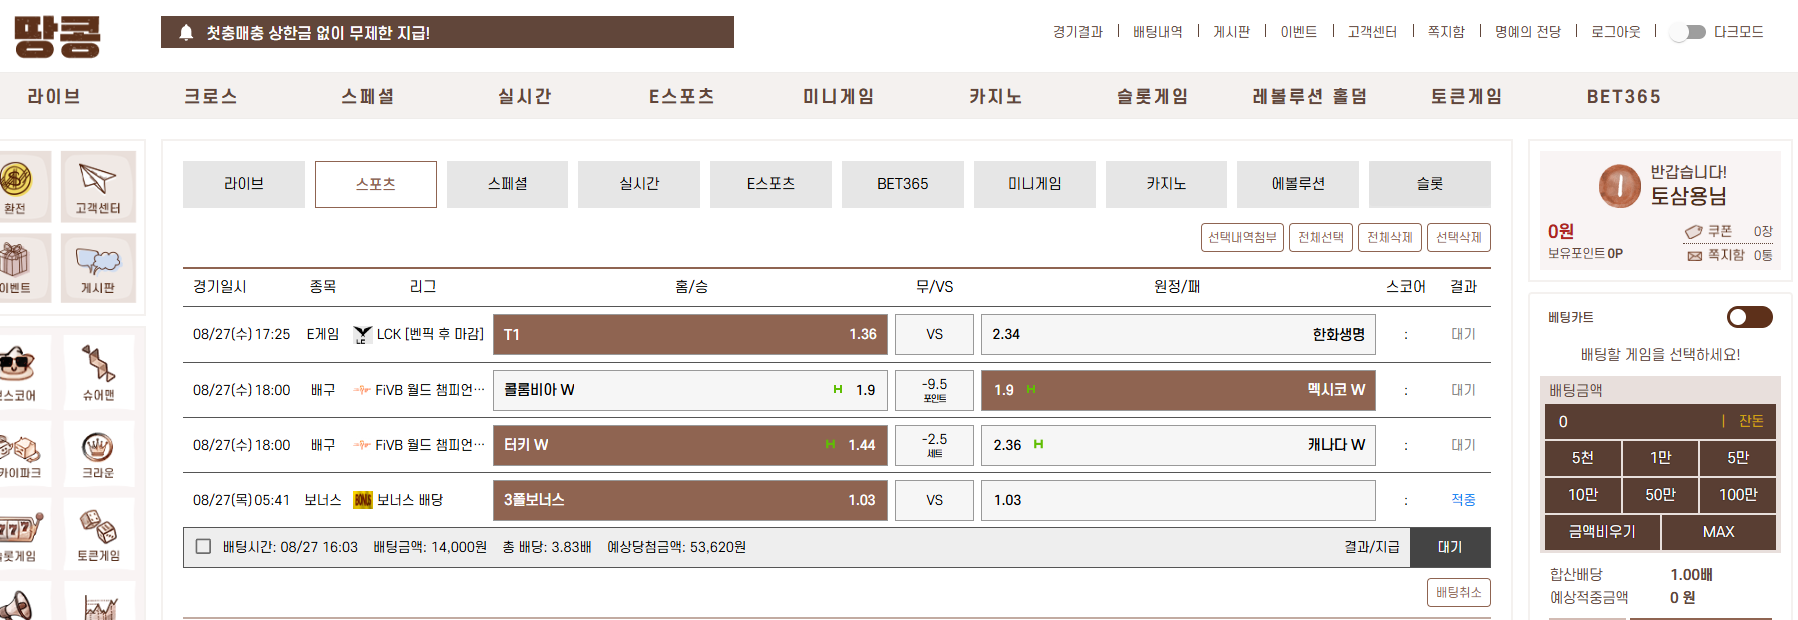This screenshot has height=620, width=1798.
Task: Toggle the 베팅카트 switch
Action: pos(1750,317)
